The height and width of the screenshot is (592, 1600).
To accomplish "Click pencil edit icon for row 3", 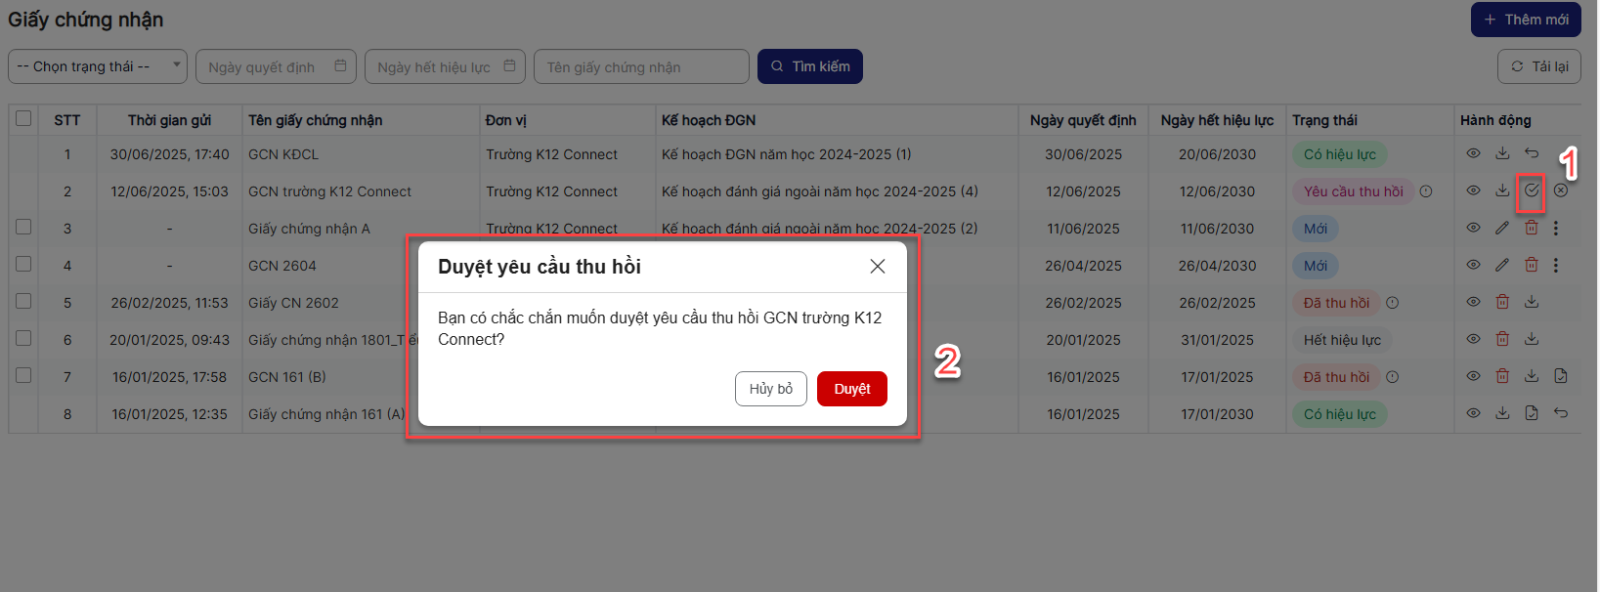I will pyautogui.click(x=1502, y=228).
